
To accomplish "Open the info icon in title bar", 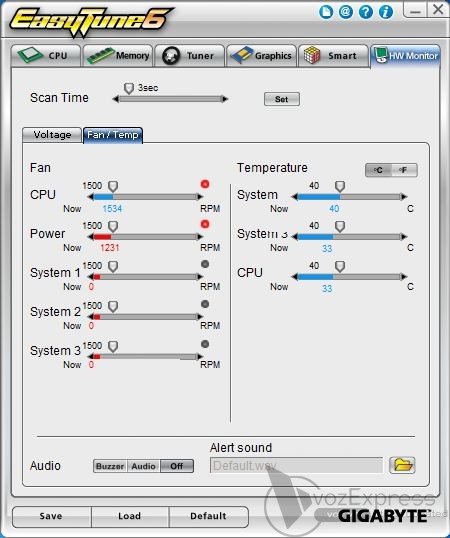I will click(x=386, y=12).
